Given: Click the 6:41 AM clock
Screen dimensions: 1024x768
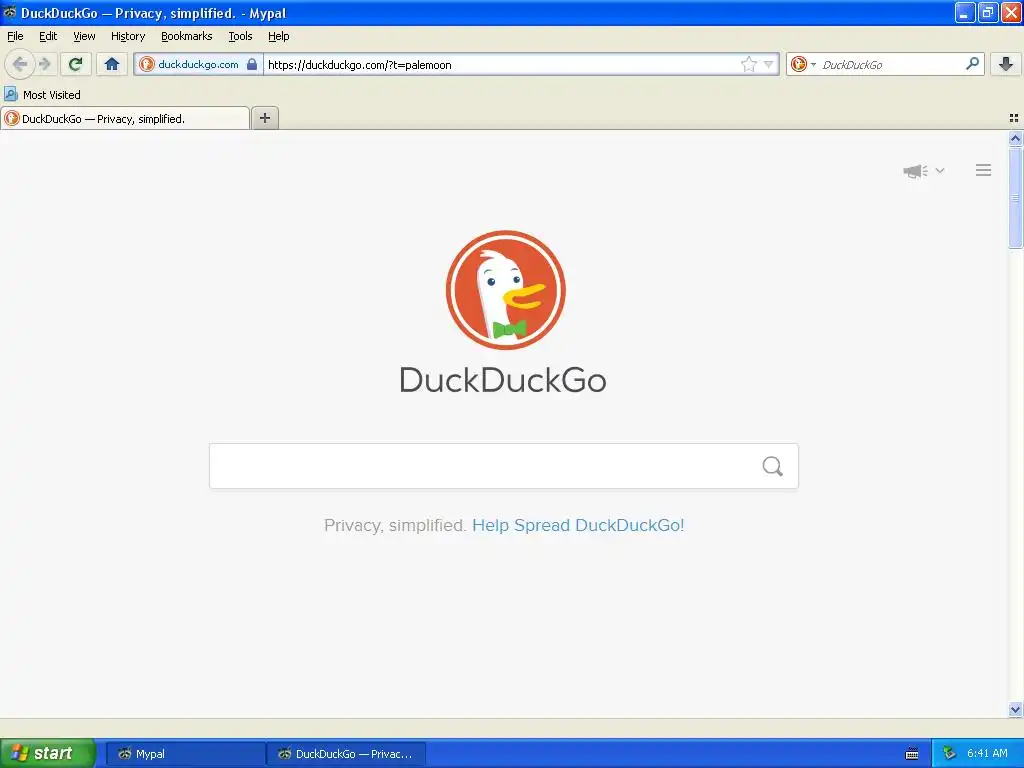Looking at the screenshot, I should pyautogui.click(x=987, y=754).
